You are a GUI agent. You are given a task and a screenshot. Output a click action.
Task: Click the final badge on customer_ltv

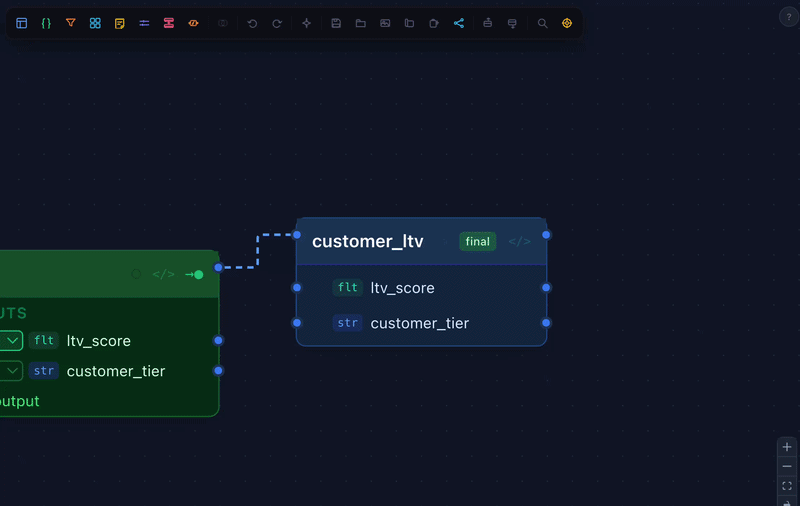(478, 241)
